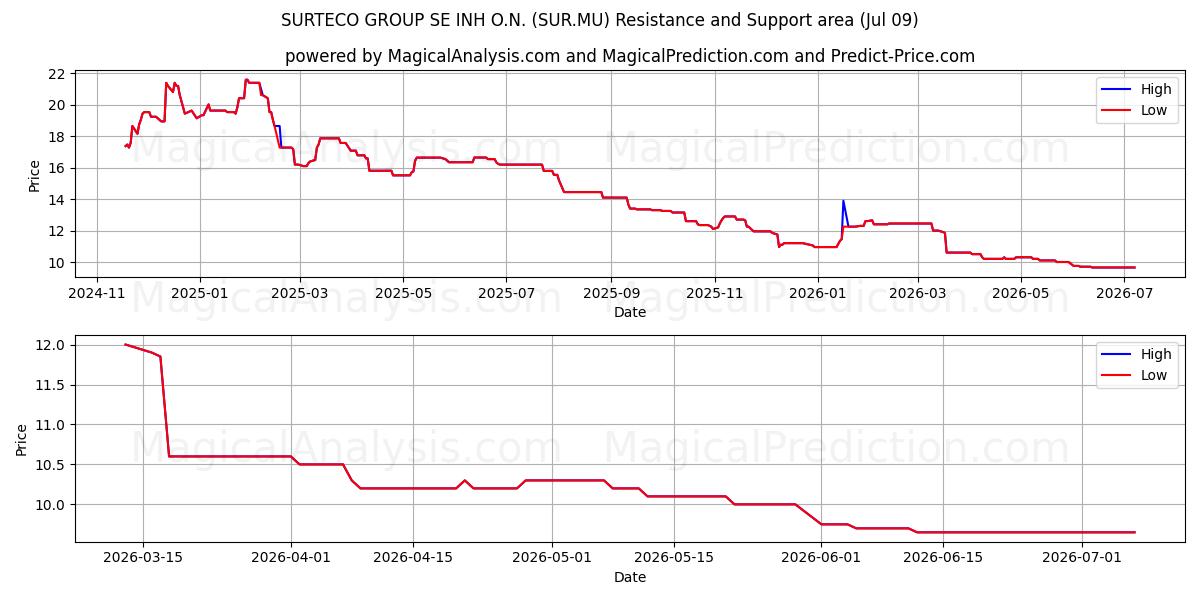Click the '2026-05' tick label on the top chart

(x=1020, y=294)
